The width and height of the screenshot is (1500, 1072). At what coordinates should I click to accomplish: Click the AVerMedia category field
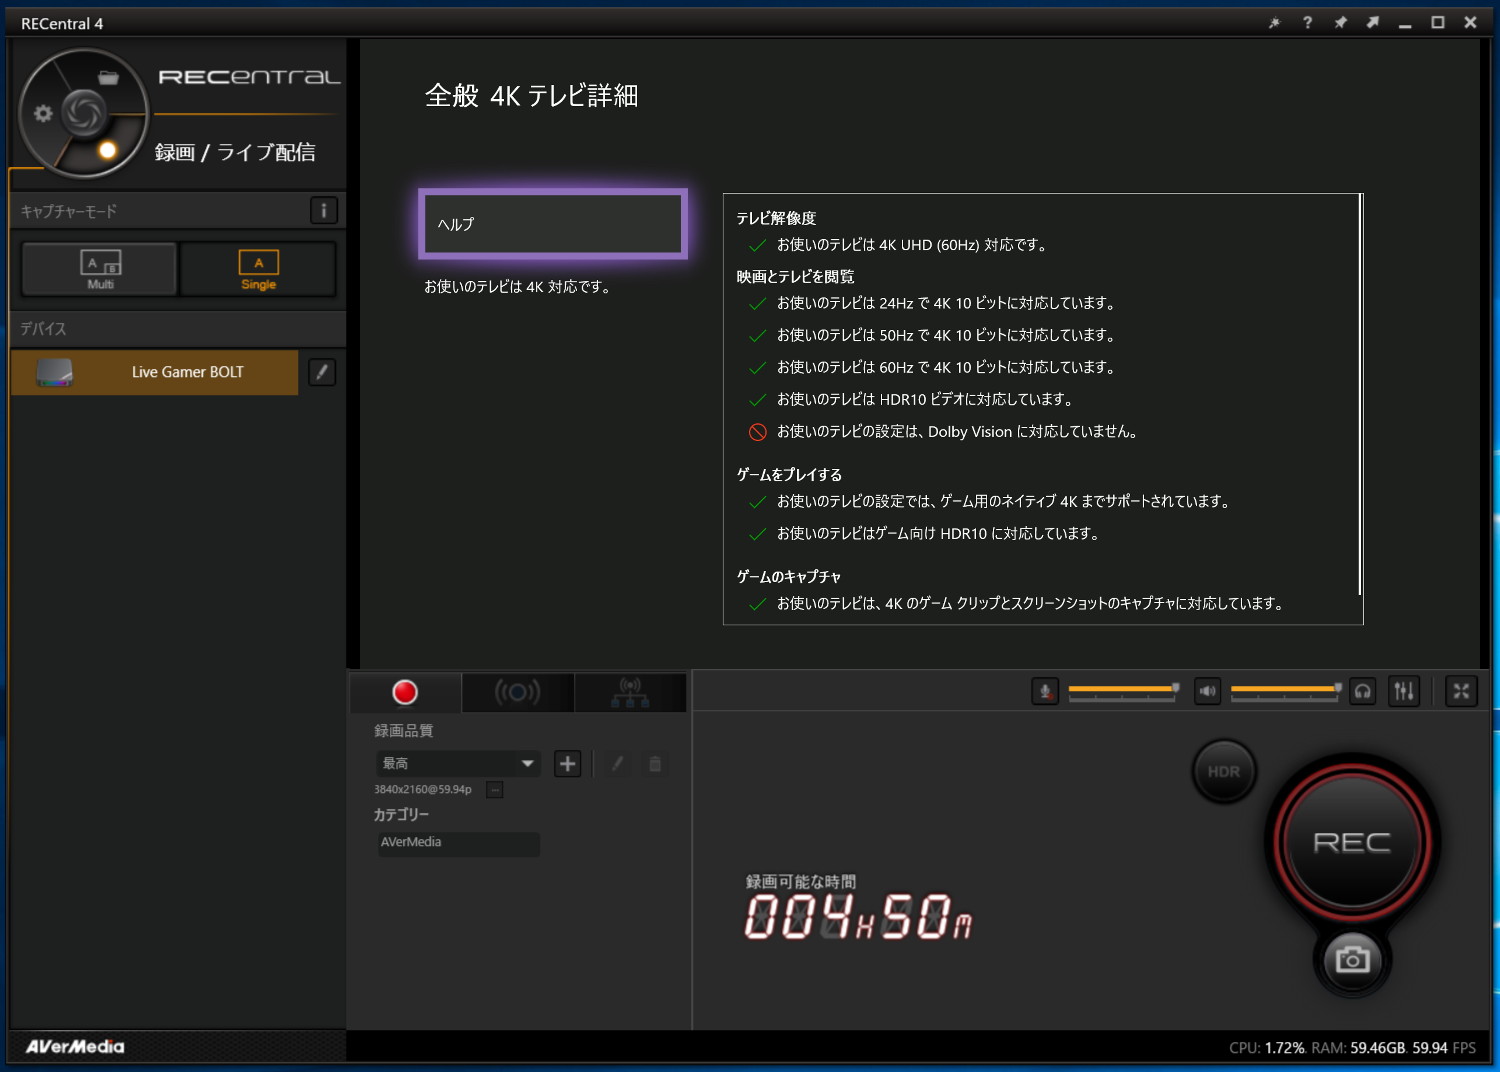458,843
